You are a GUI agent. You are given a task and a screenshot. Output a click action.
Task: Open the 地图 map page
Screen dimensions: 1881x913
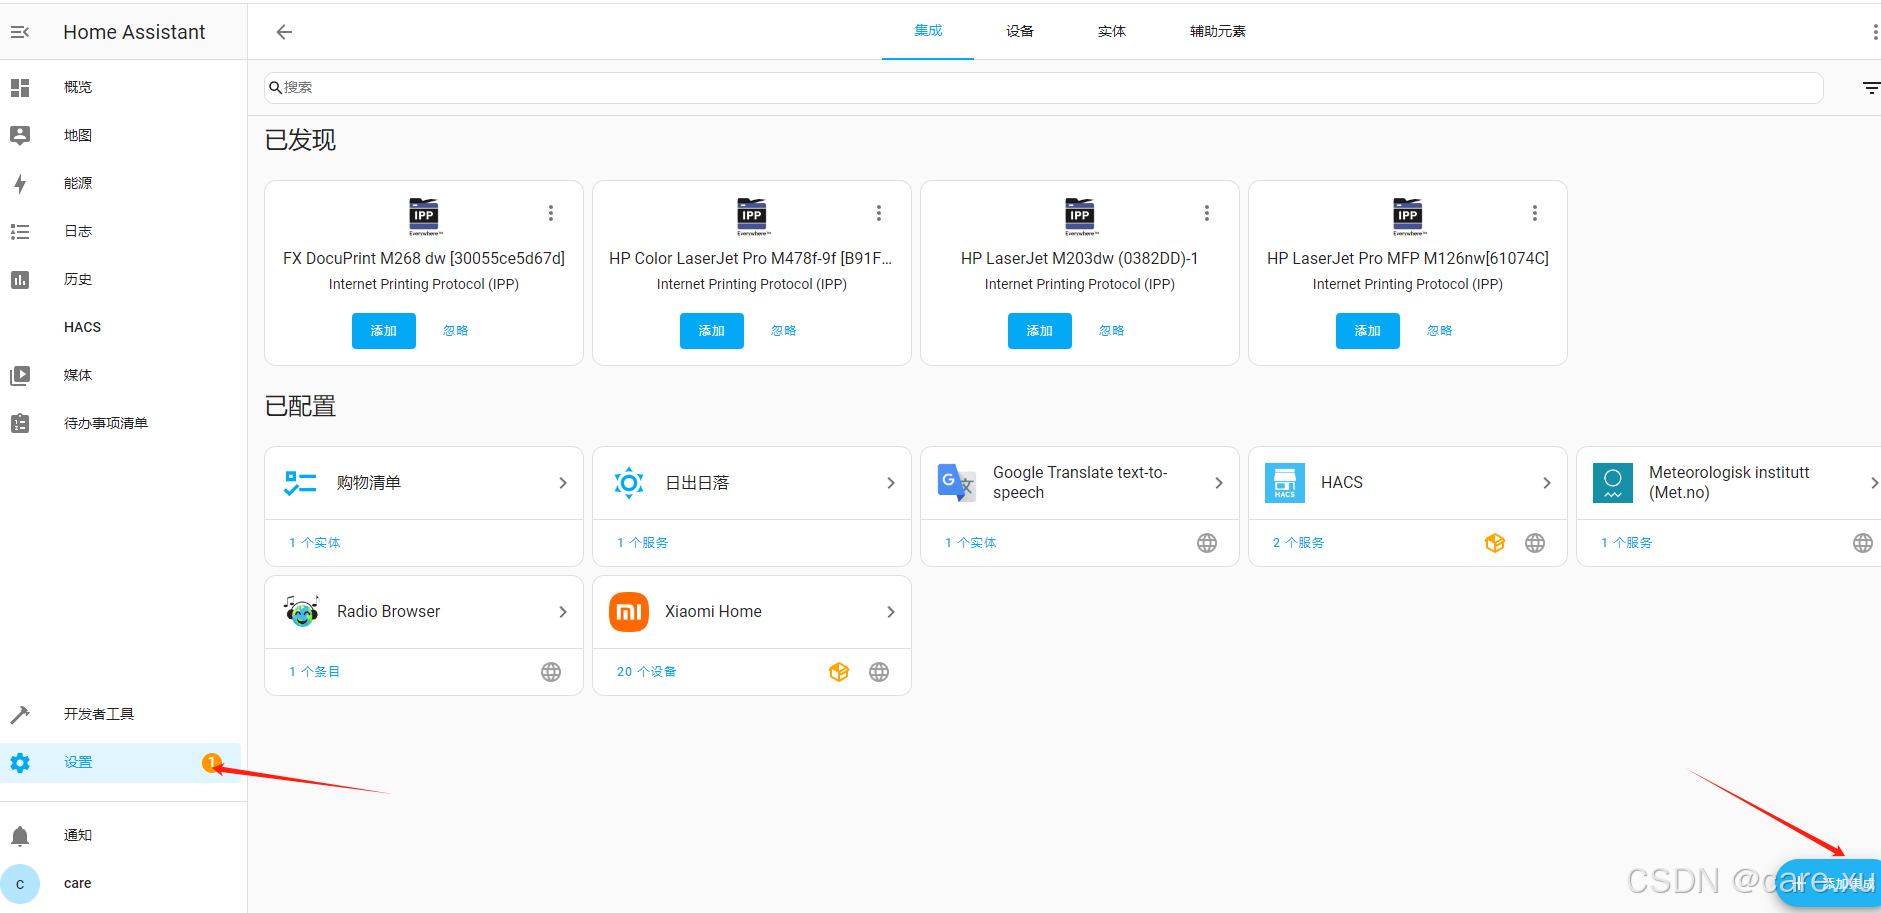click(x=120, y=135)
